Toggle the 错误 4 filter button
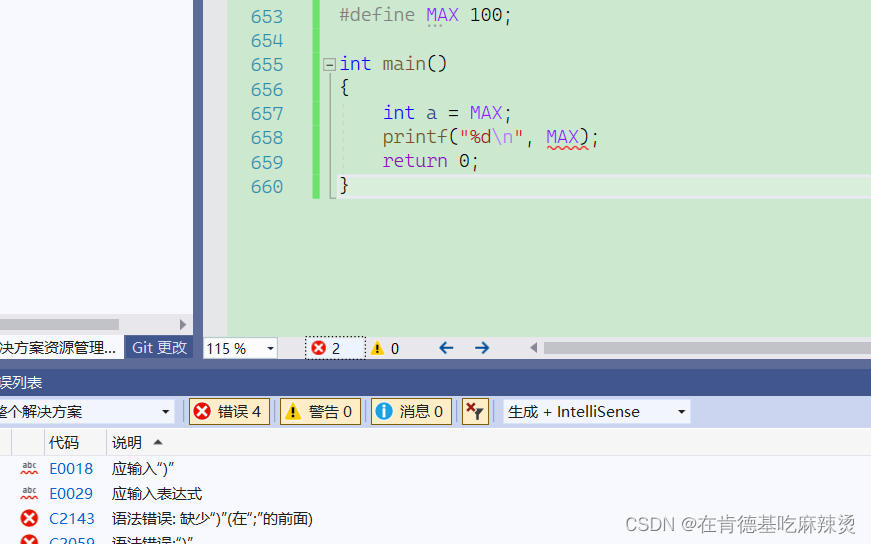The width and height of the screenshot is (871, 544). click(x=229, y=412)
